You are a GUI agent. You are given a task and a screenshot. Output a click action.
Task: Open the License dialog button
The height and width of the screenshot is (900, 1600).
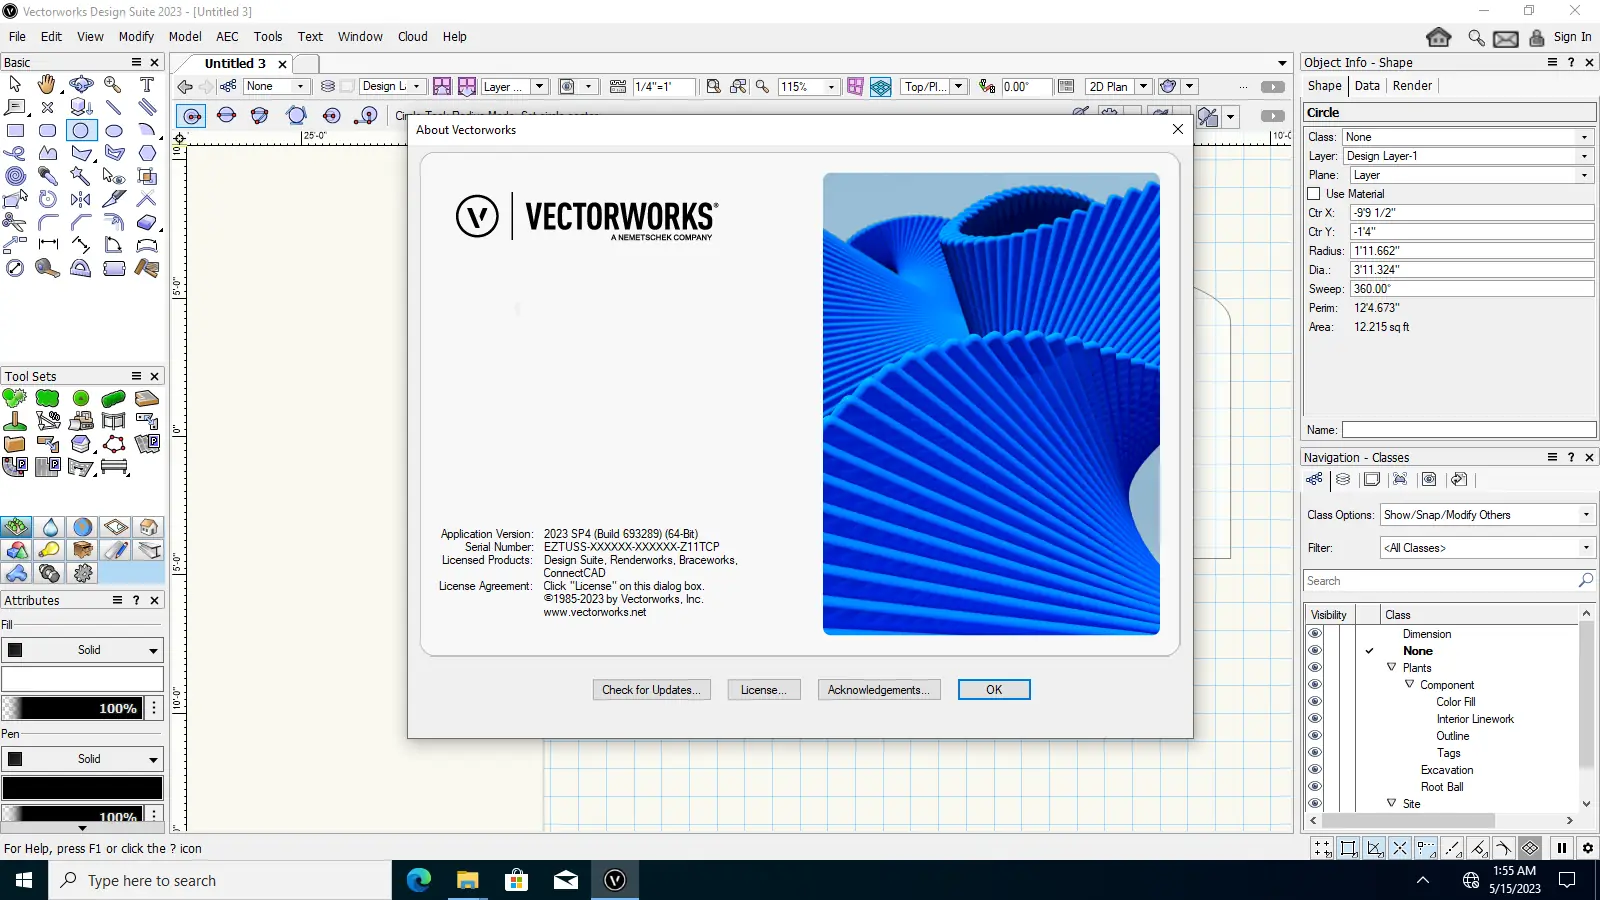click(x=764, y=690)
